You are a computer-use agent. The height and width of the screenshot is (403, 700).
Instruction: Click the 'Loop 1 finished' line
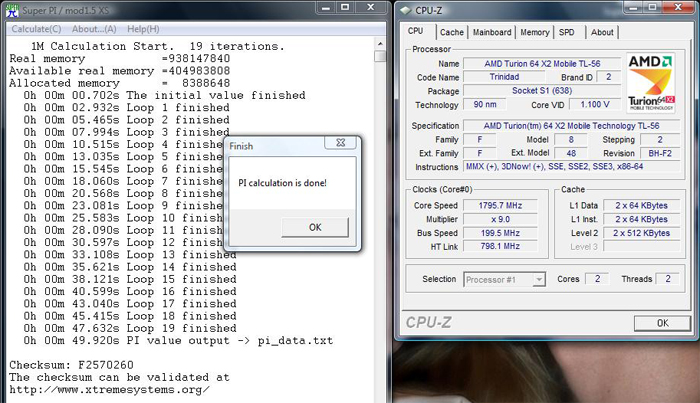(x=127, y=108)
